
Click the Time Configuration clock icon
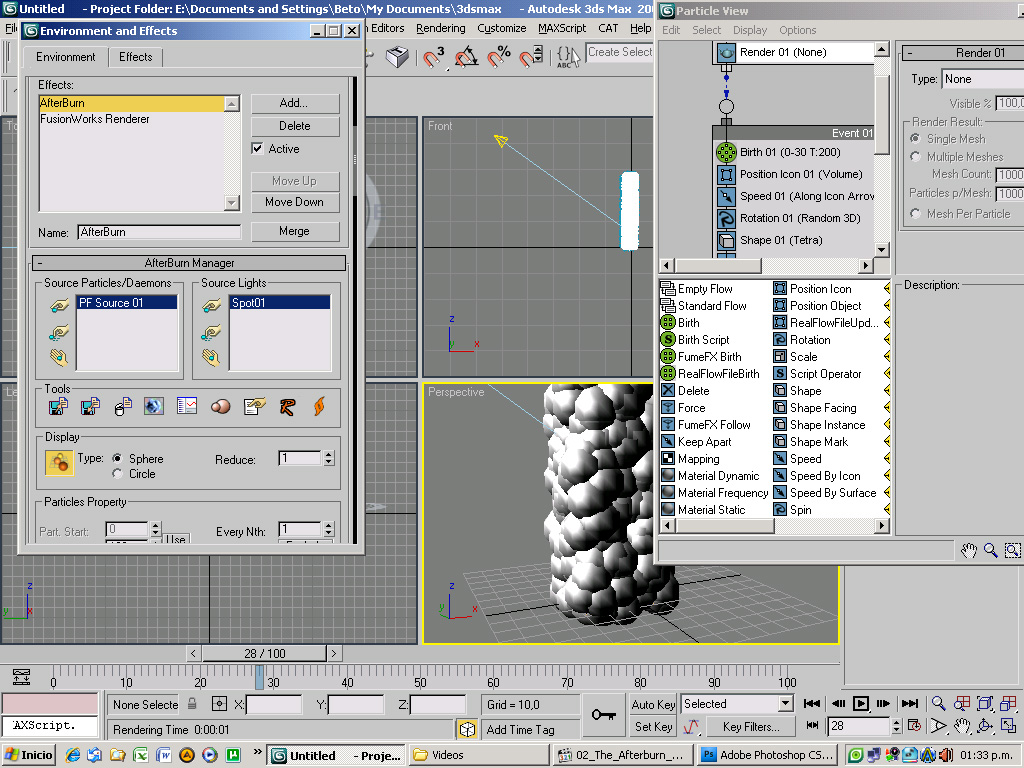914,726
